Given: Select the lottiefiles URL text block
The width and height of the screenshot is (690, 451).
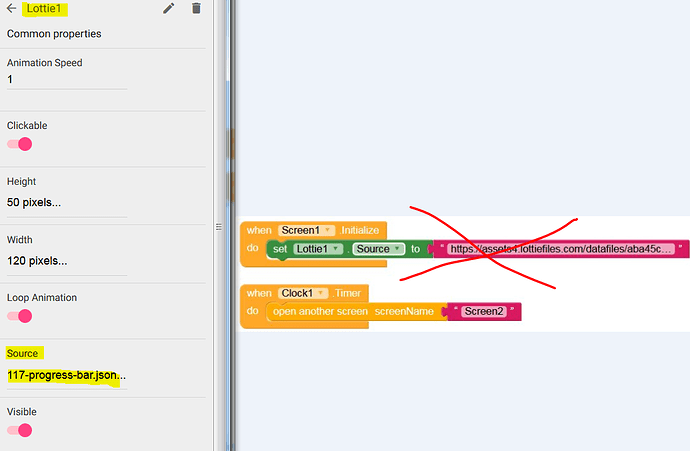Looking at the screenshot, I should [x=561, y=249].
